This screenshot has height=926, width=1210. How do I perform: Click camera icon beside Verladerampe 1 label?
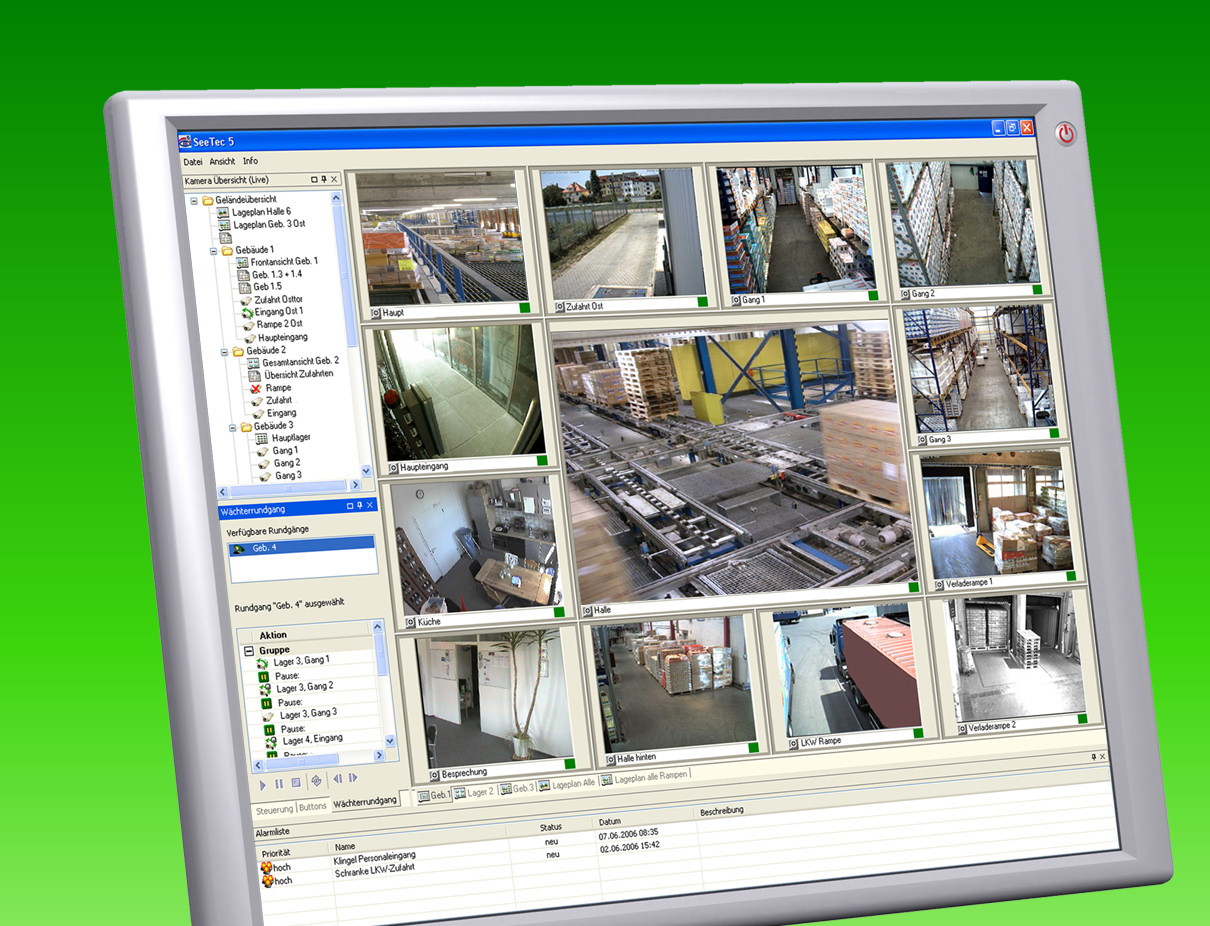pos(938,584)
